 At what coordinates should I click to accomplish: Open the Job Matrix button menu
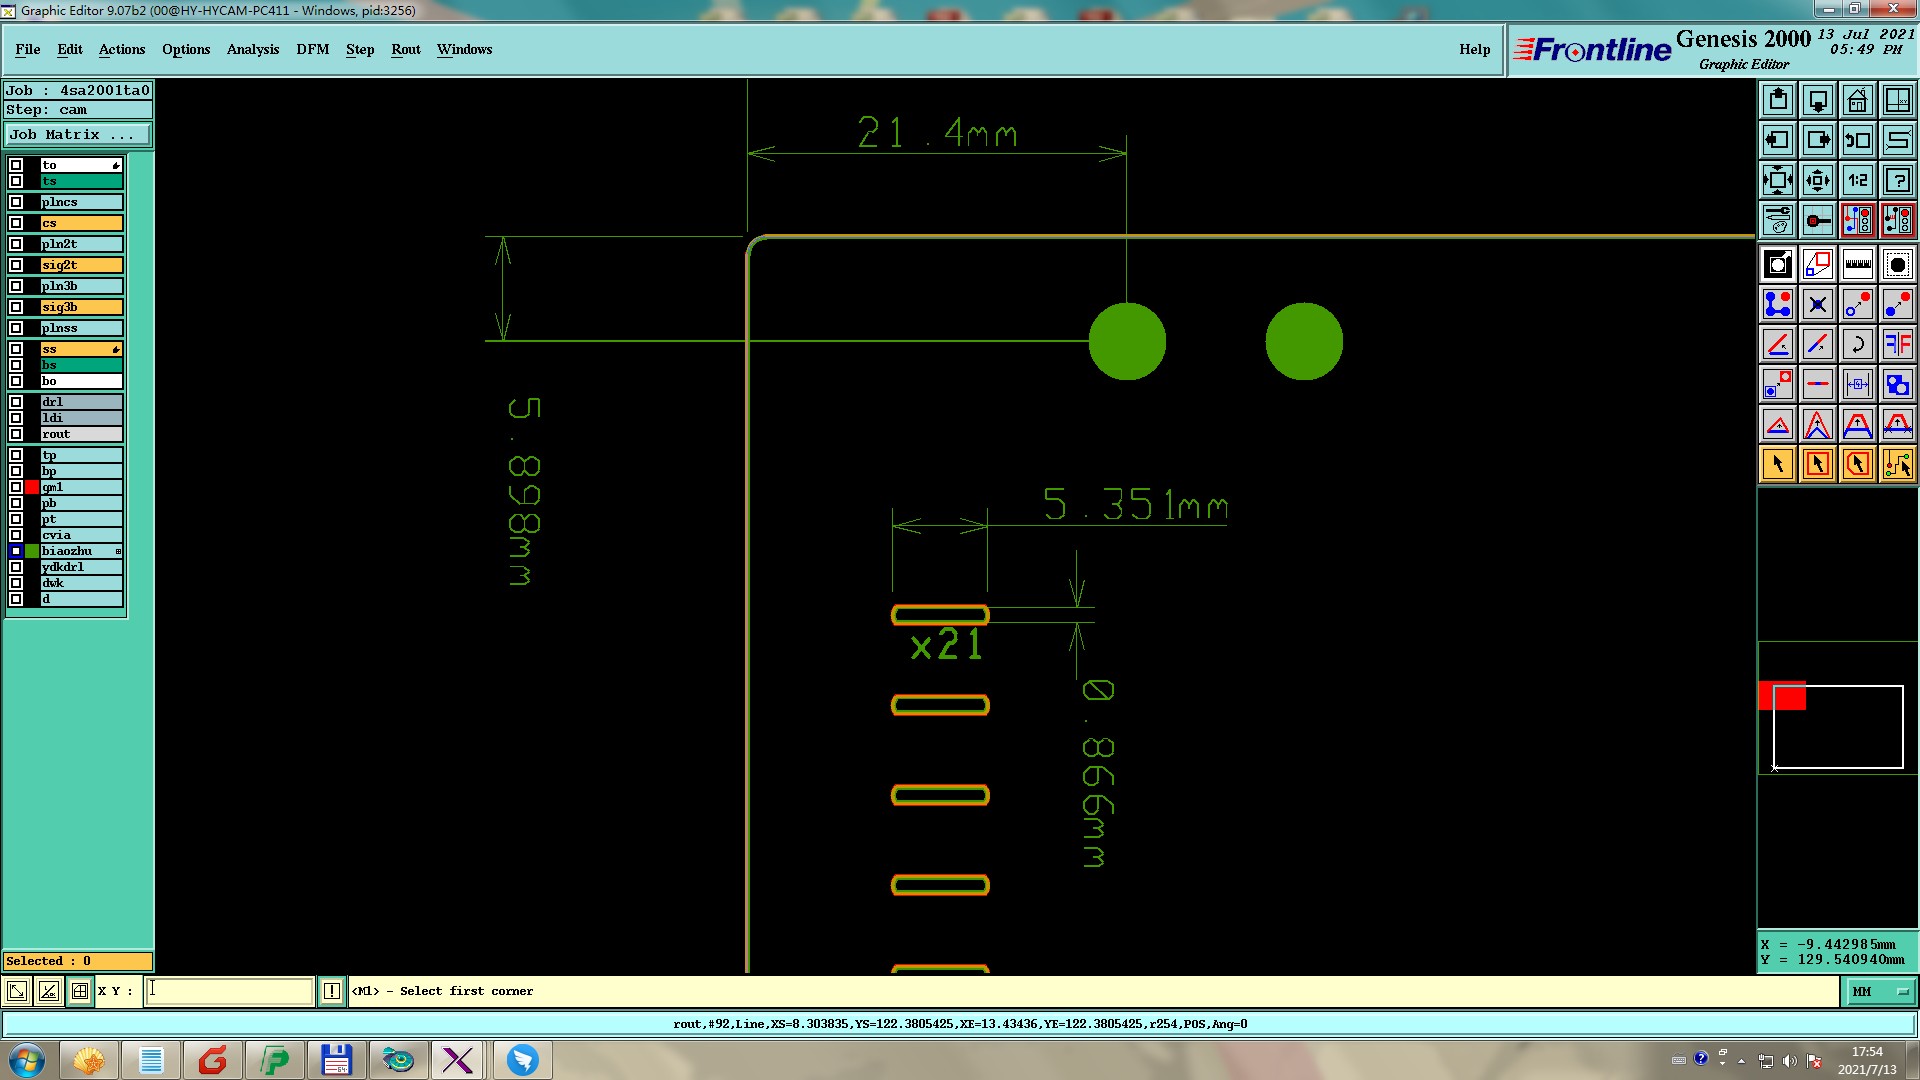click(x=78, y=134)
